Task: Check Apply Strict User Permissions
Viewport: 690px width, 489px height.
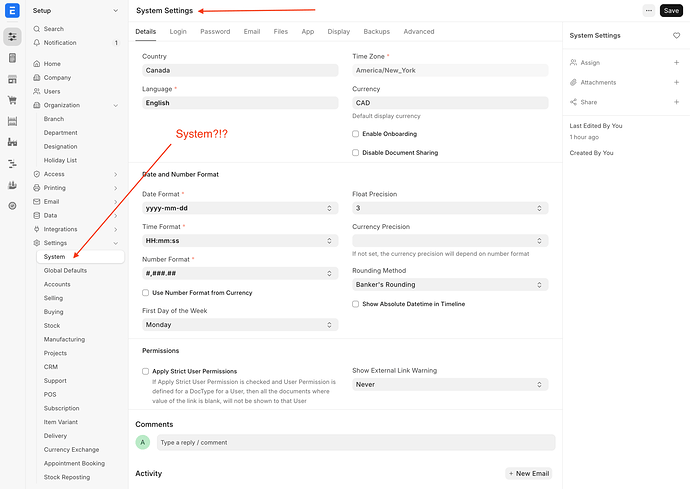Action: [146, 371]
